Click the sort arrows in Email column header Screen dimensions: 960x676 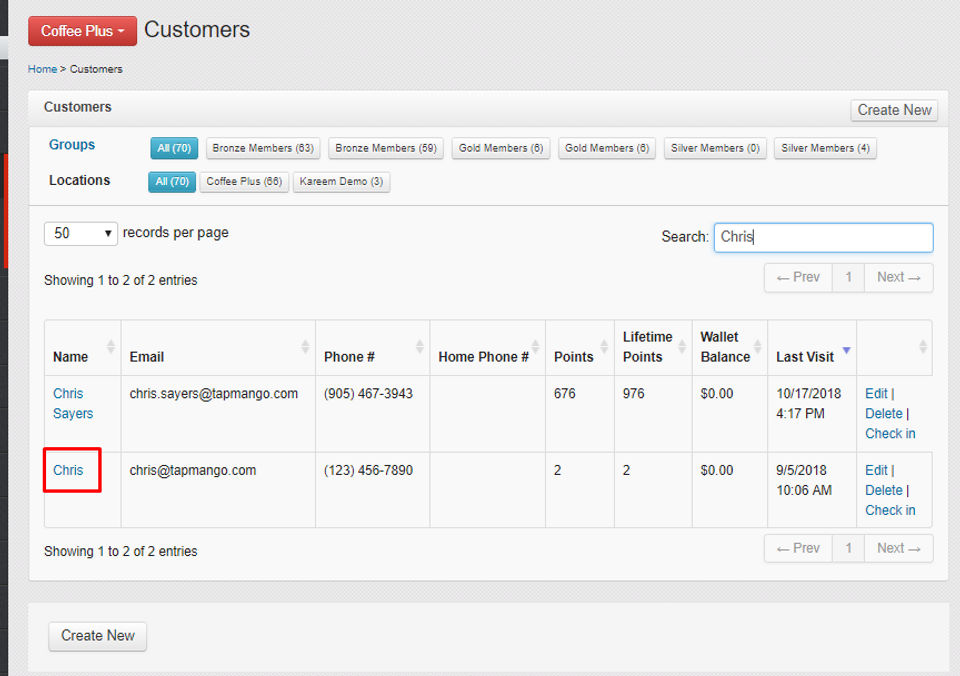pyautogui.click(x=305, y=347)
